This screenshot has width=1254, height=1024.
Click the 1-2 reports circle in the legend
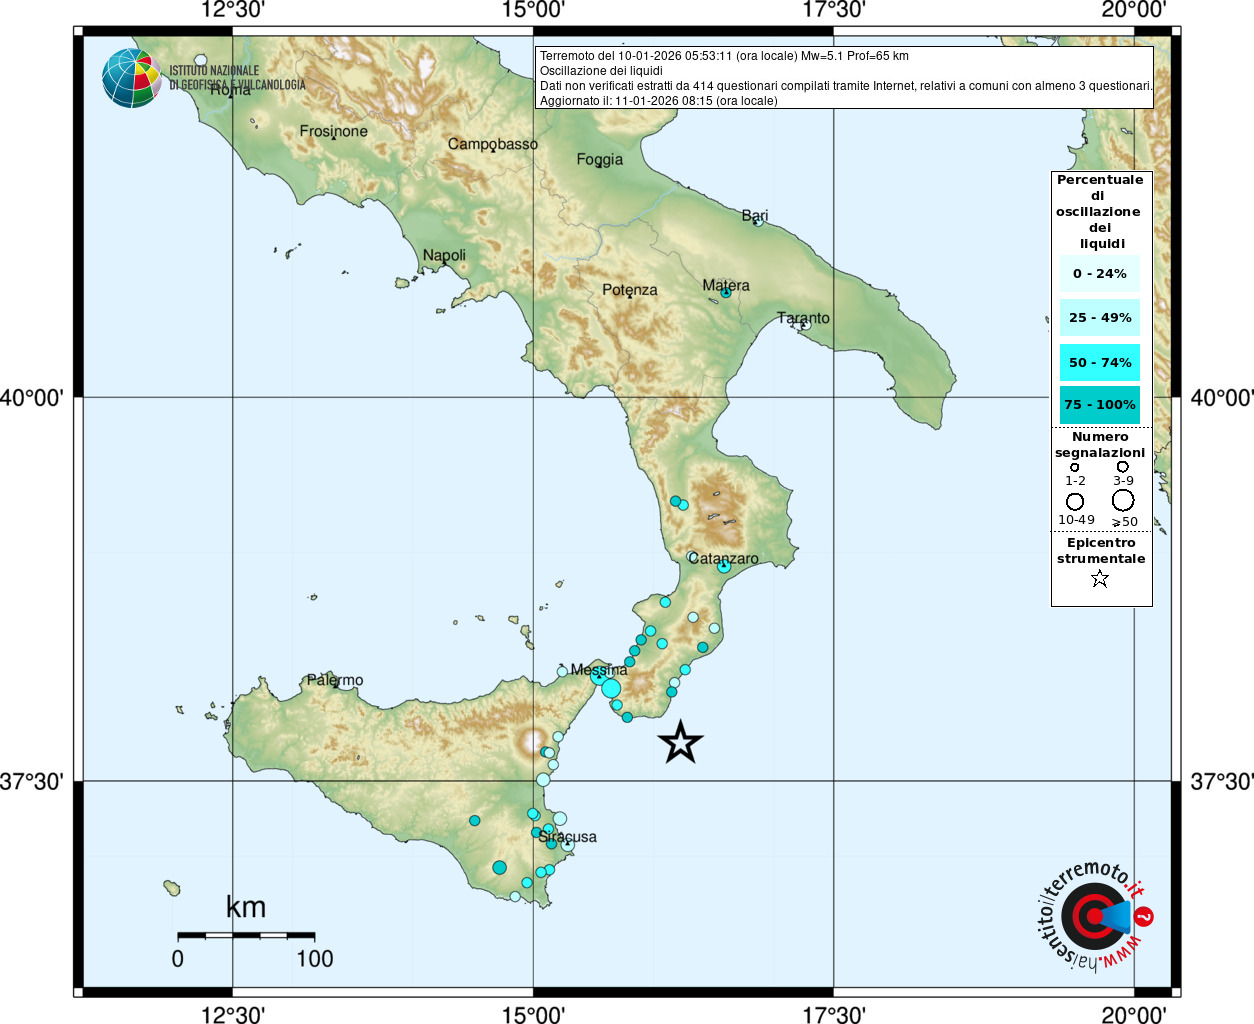(1075, 467)
